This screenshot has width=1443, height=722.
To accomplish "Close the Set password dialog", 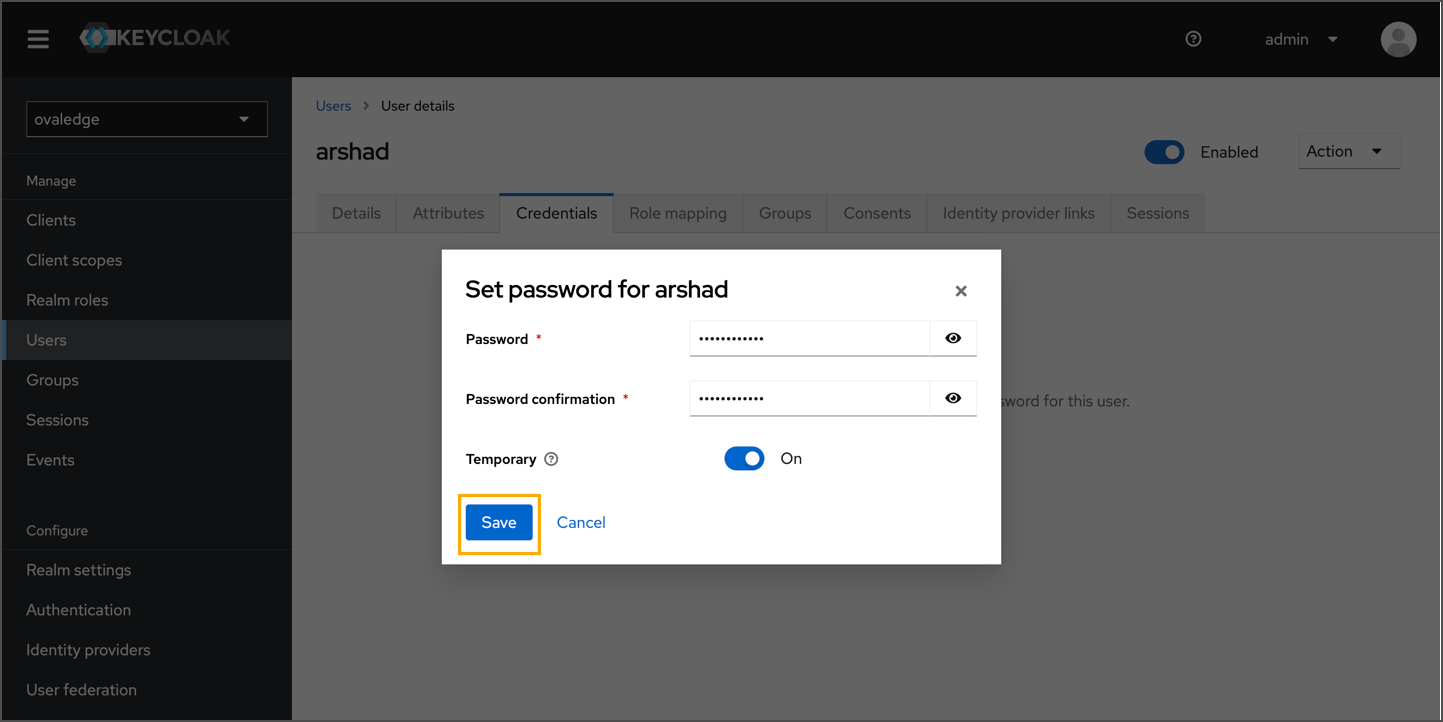I will (x=961, y=291).
